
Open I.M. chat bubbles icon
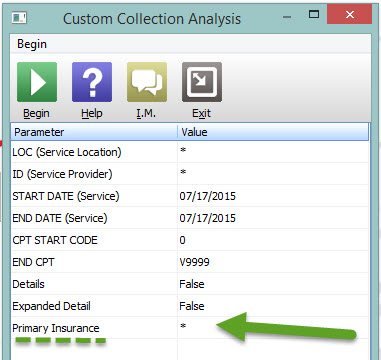(x=147, y=82)
